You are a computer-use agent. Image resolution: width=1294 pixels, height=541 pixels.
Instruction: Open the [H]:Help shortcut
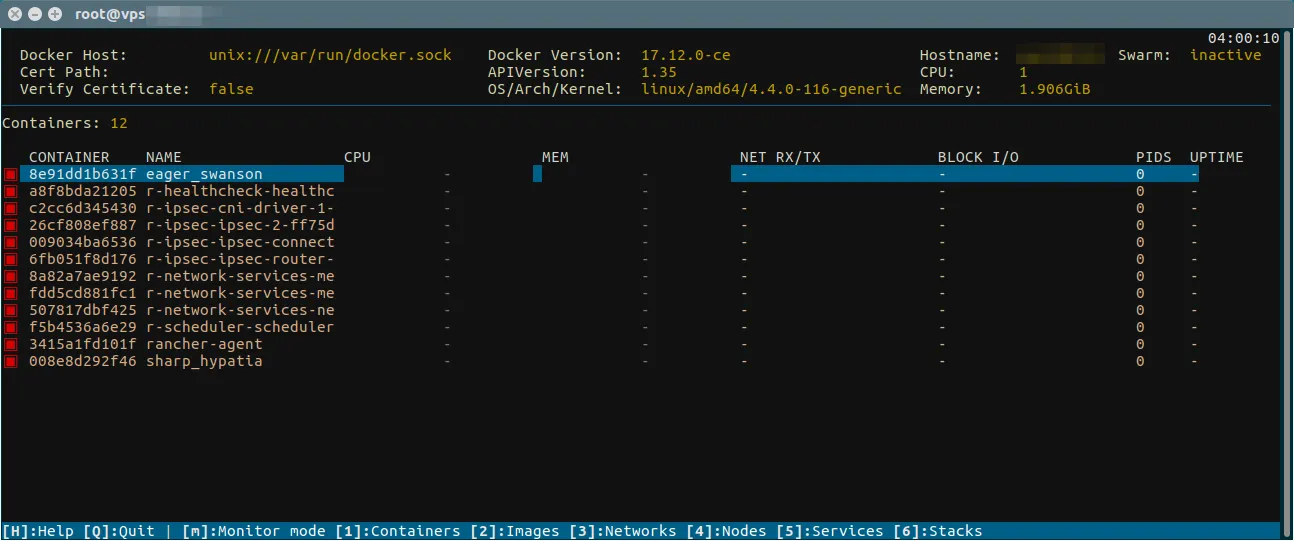(29, 531)
